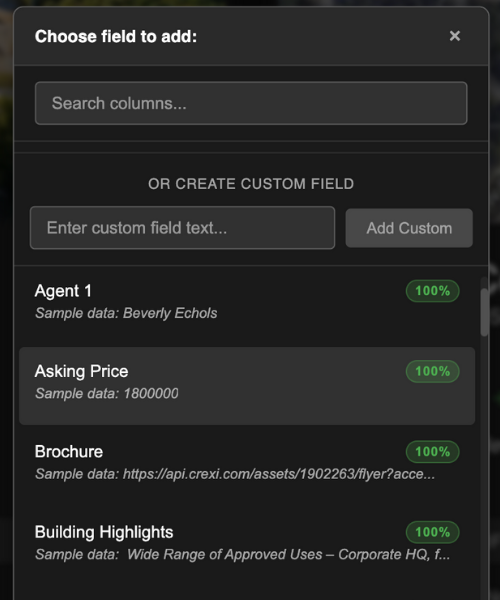Click the Add Custom button
500x600 pixels.
tap(409, 228)
